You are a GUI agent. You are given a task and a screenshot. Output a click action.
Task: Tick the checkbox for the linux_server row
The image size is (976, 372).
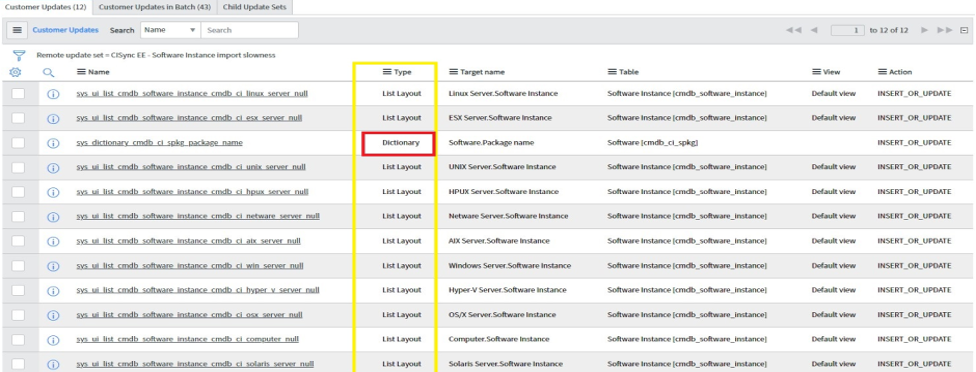[x=18, y=93]
